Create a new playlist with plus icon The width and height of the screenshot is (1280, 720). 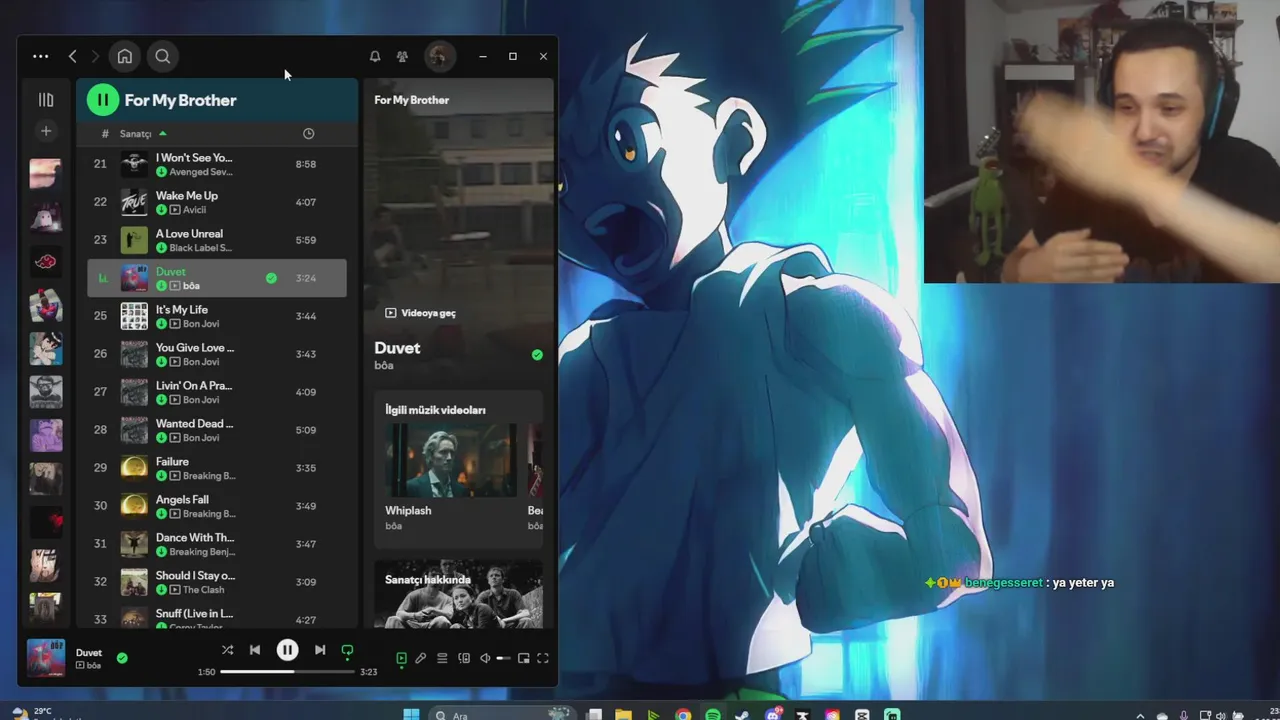pyautogui.click(x=46, y=131)
